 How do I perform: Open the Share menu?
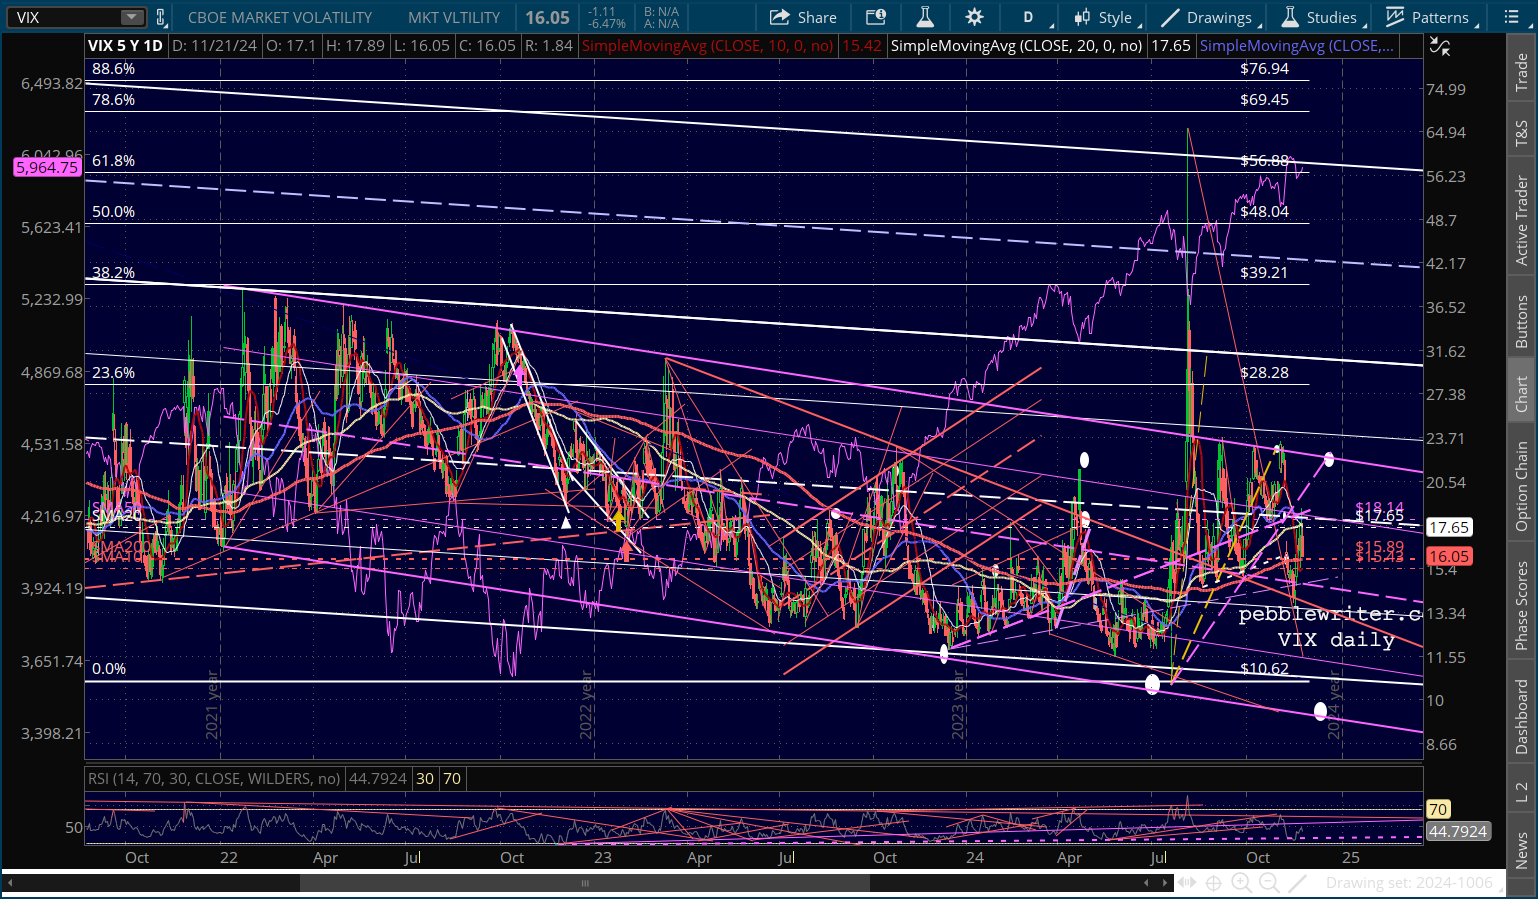tap(804, 17)
